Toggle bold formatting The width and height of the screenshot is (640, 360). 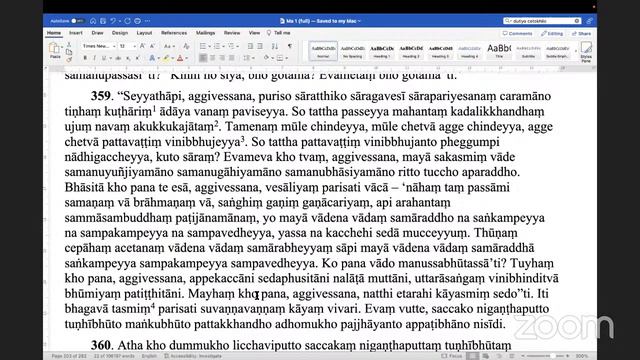[85, 58]
